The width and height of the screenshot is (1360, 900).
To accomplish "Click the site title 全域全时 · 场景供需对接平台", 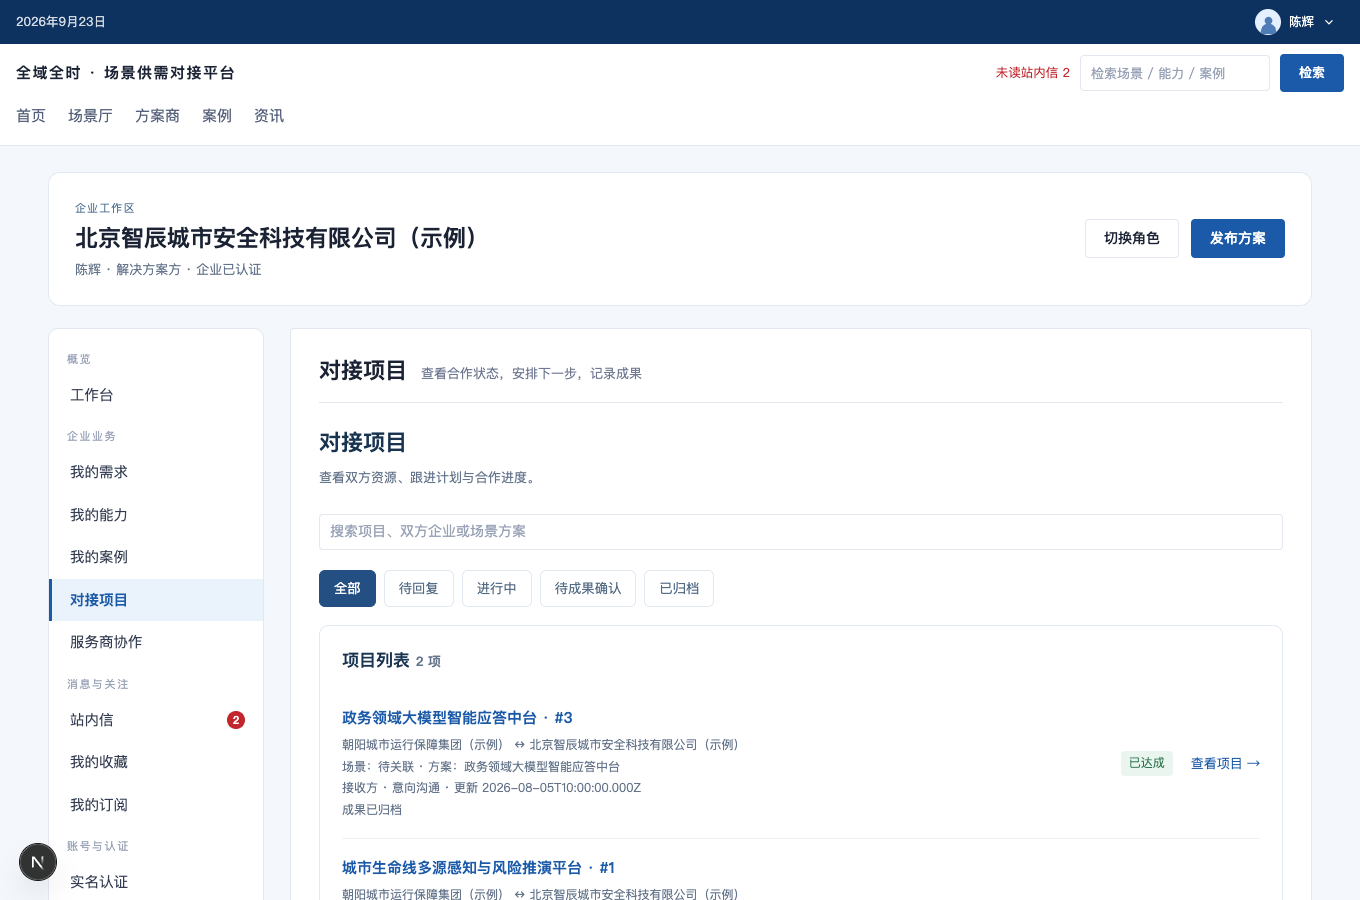I will tap(126, 73).
